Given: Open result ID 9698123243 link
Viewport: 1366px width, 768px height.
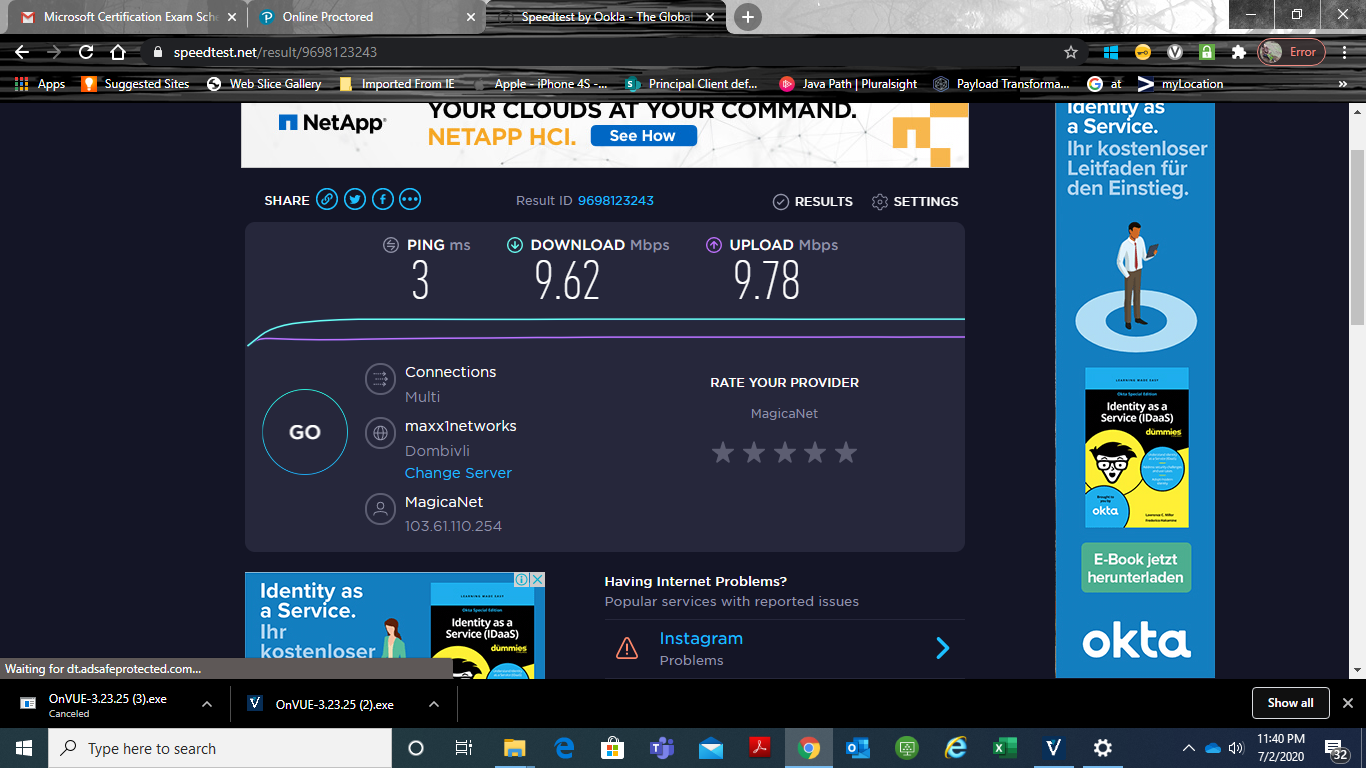Looking at the screenshot, I should [x=616, y=201].
